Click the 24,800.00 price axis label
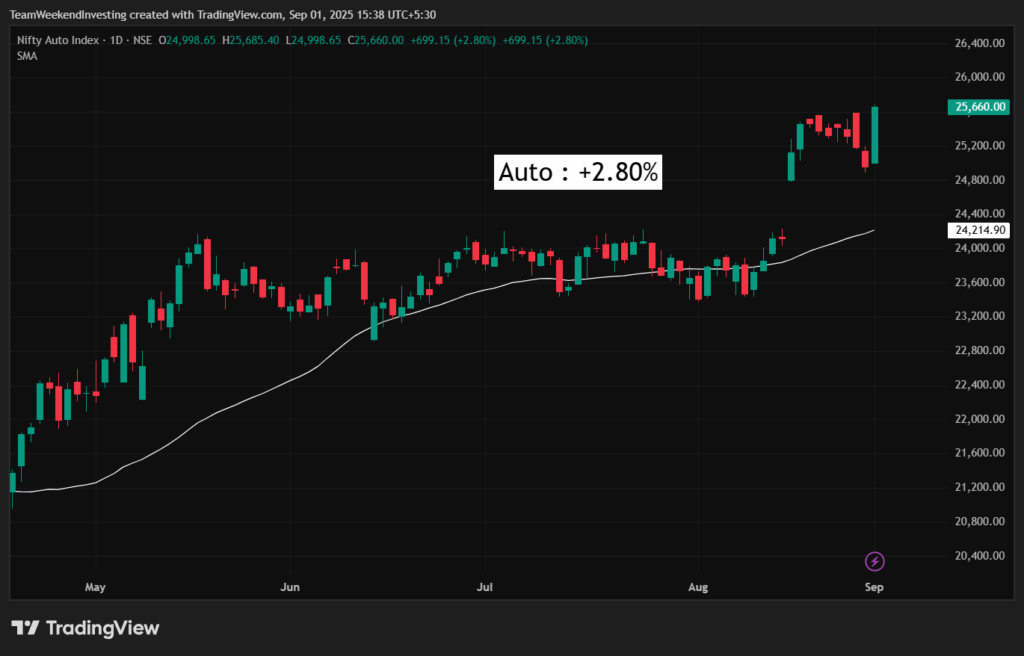This screenshot has height=656, width=1024. pyautogui.click(x=980, y=180)
